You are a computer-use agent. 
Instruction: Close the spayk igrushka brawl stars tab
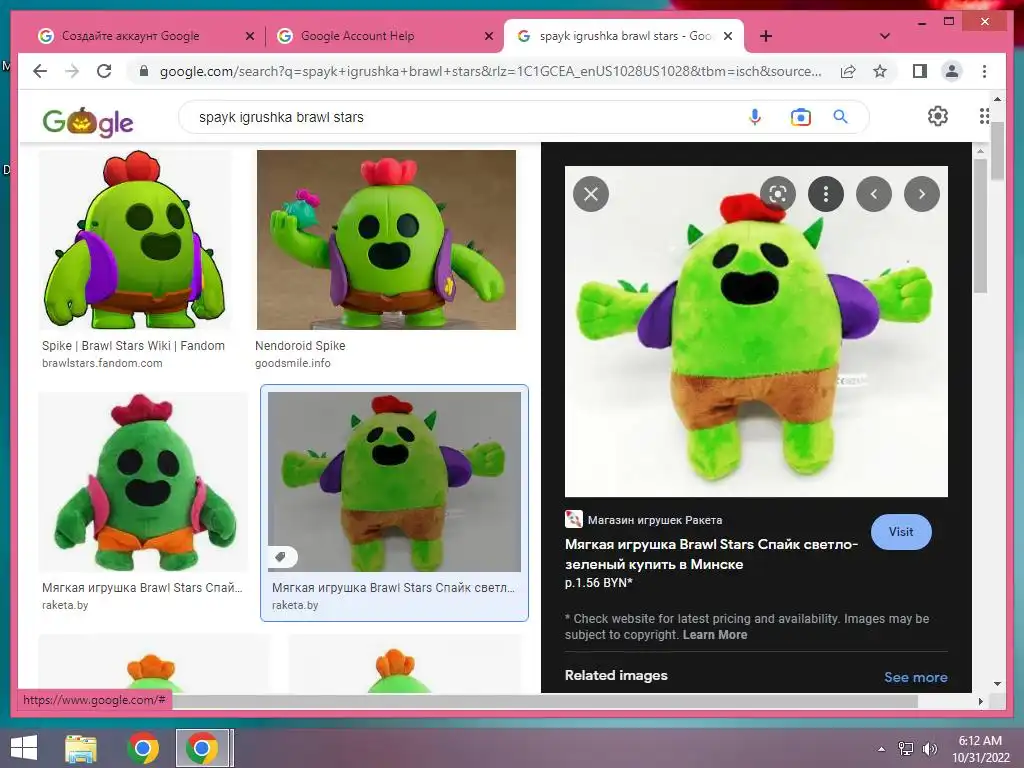(x=728, y=36)
